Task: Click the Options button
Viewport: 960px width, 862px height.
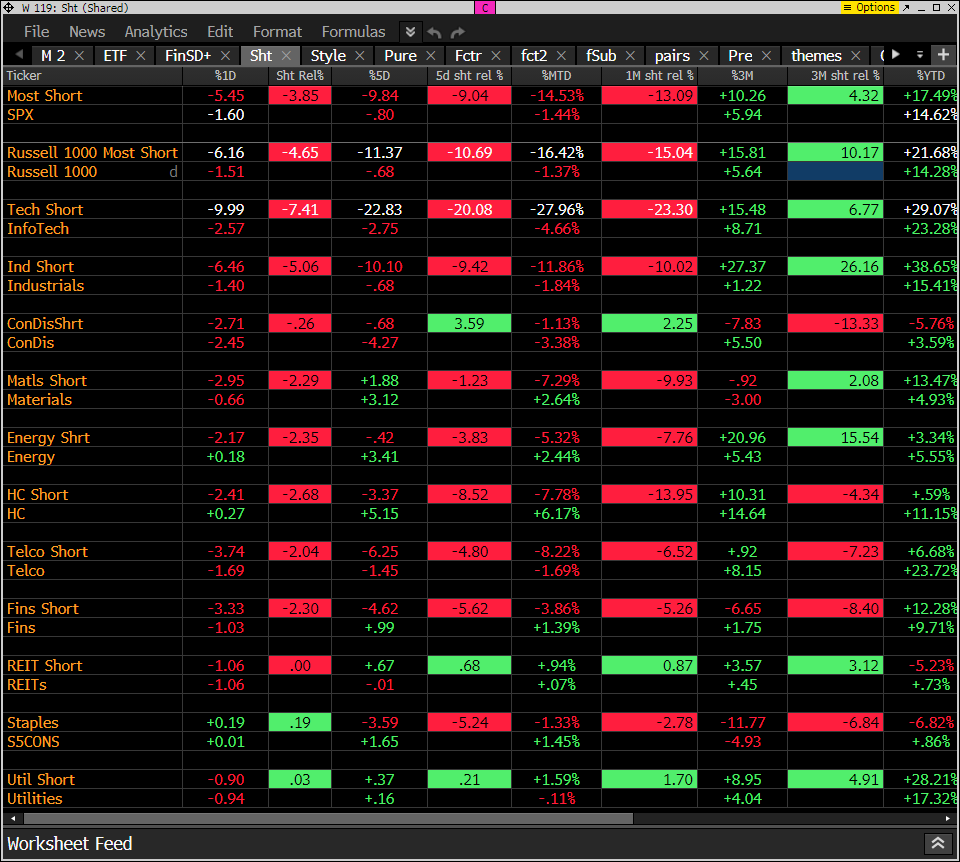Action: tap(869, 7)
